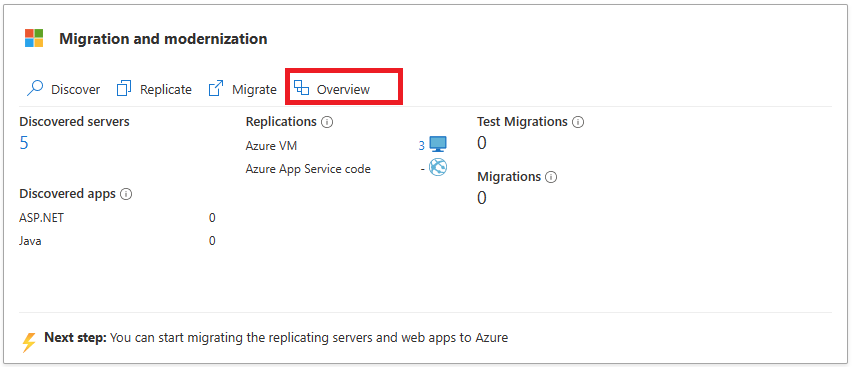Show info for Discovered apps
Image resolution: width=853 pixels, height=367 pixels.
[126, 194]
